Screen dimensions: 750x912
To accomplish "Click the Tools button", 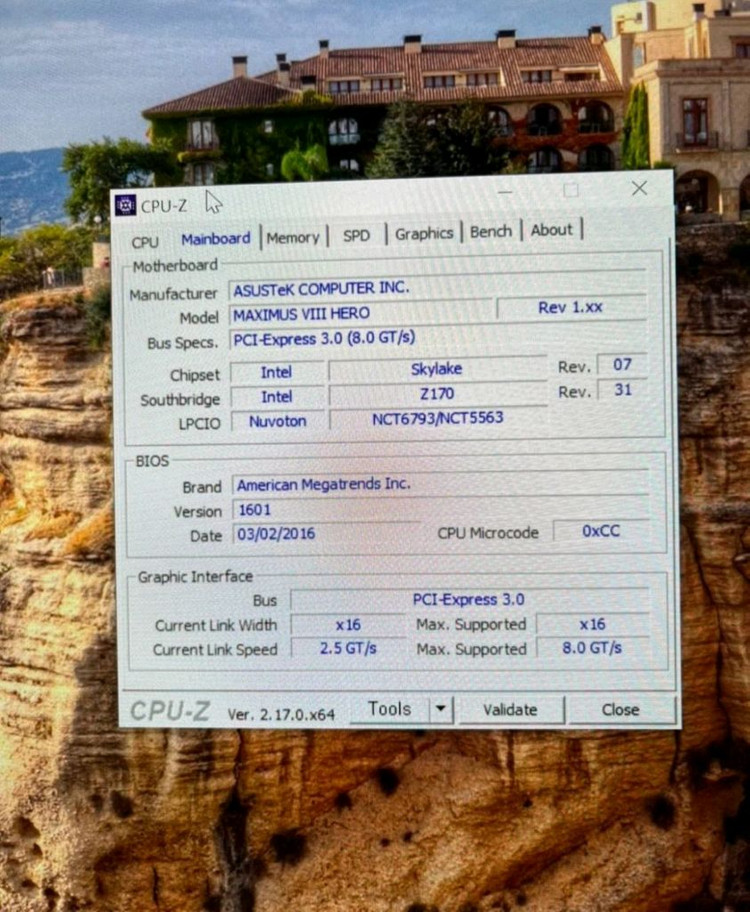I will click(x=389, y=709).
